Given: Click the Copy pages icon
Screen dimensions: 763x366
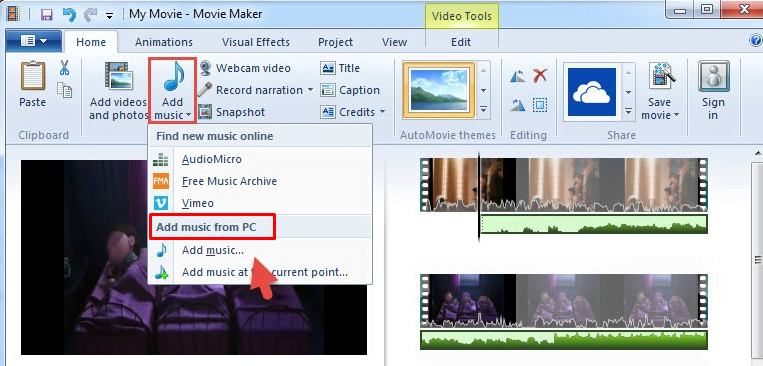Looking at the screenshot, I should point(65,90).
